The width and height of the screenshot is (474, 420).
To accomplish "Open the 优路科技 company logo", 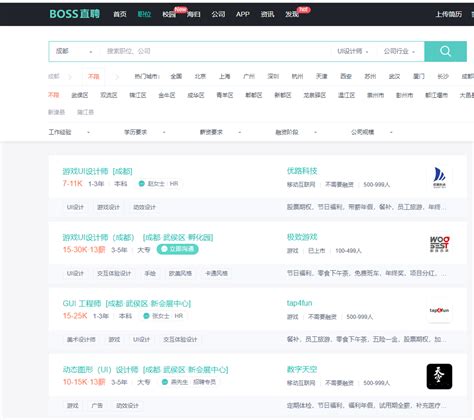I will [x=439, y=177].
